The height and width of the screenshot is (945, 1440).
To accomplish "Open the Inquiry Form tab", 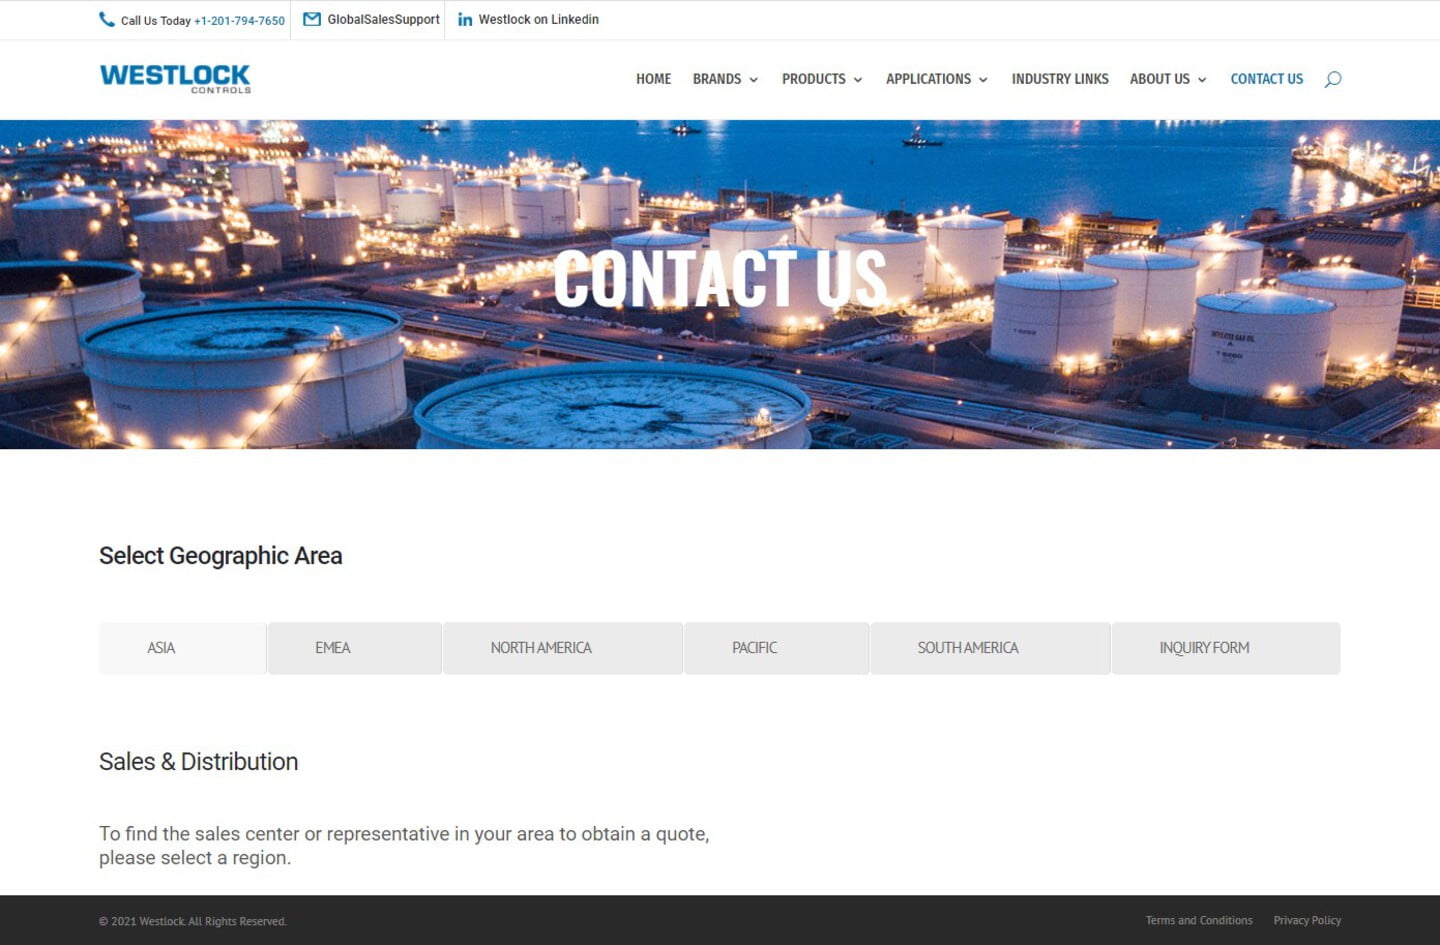I will (1204, 648).
